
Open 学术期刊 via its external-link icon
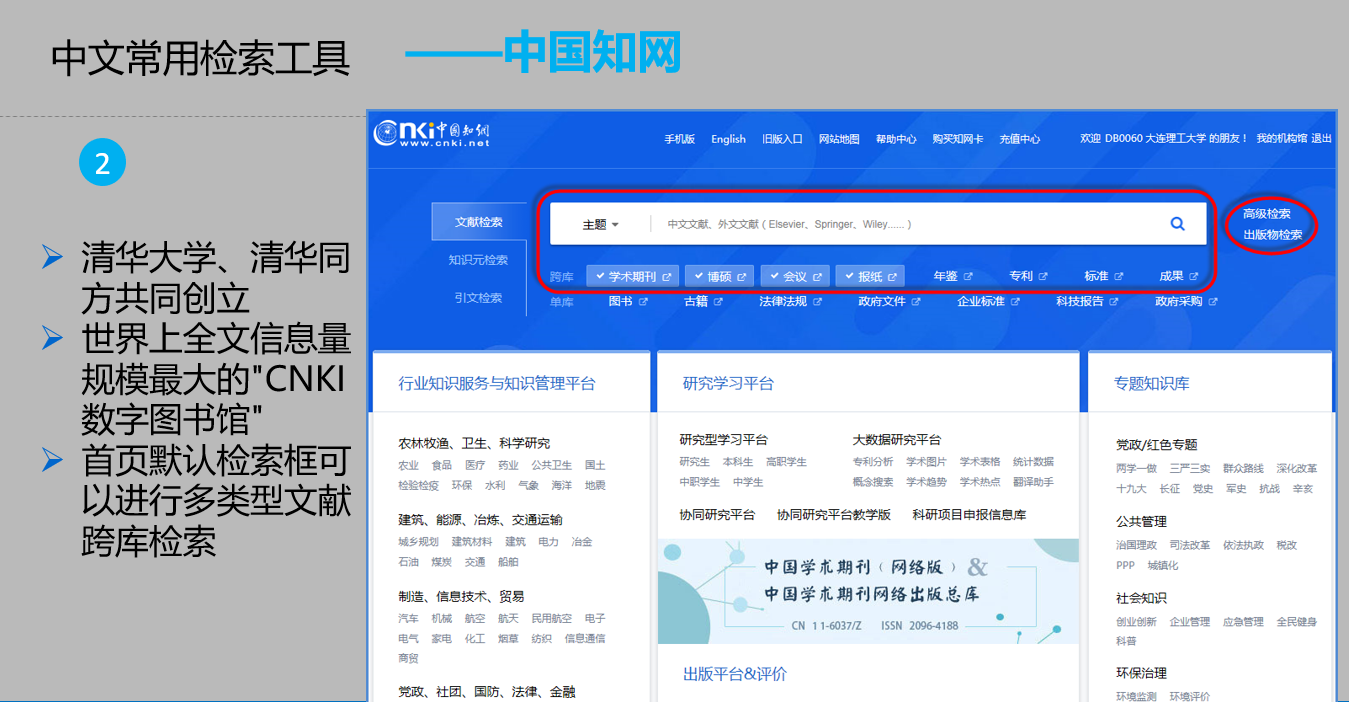[x=666, y=275]
